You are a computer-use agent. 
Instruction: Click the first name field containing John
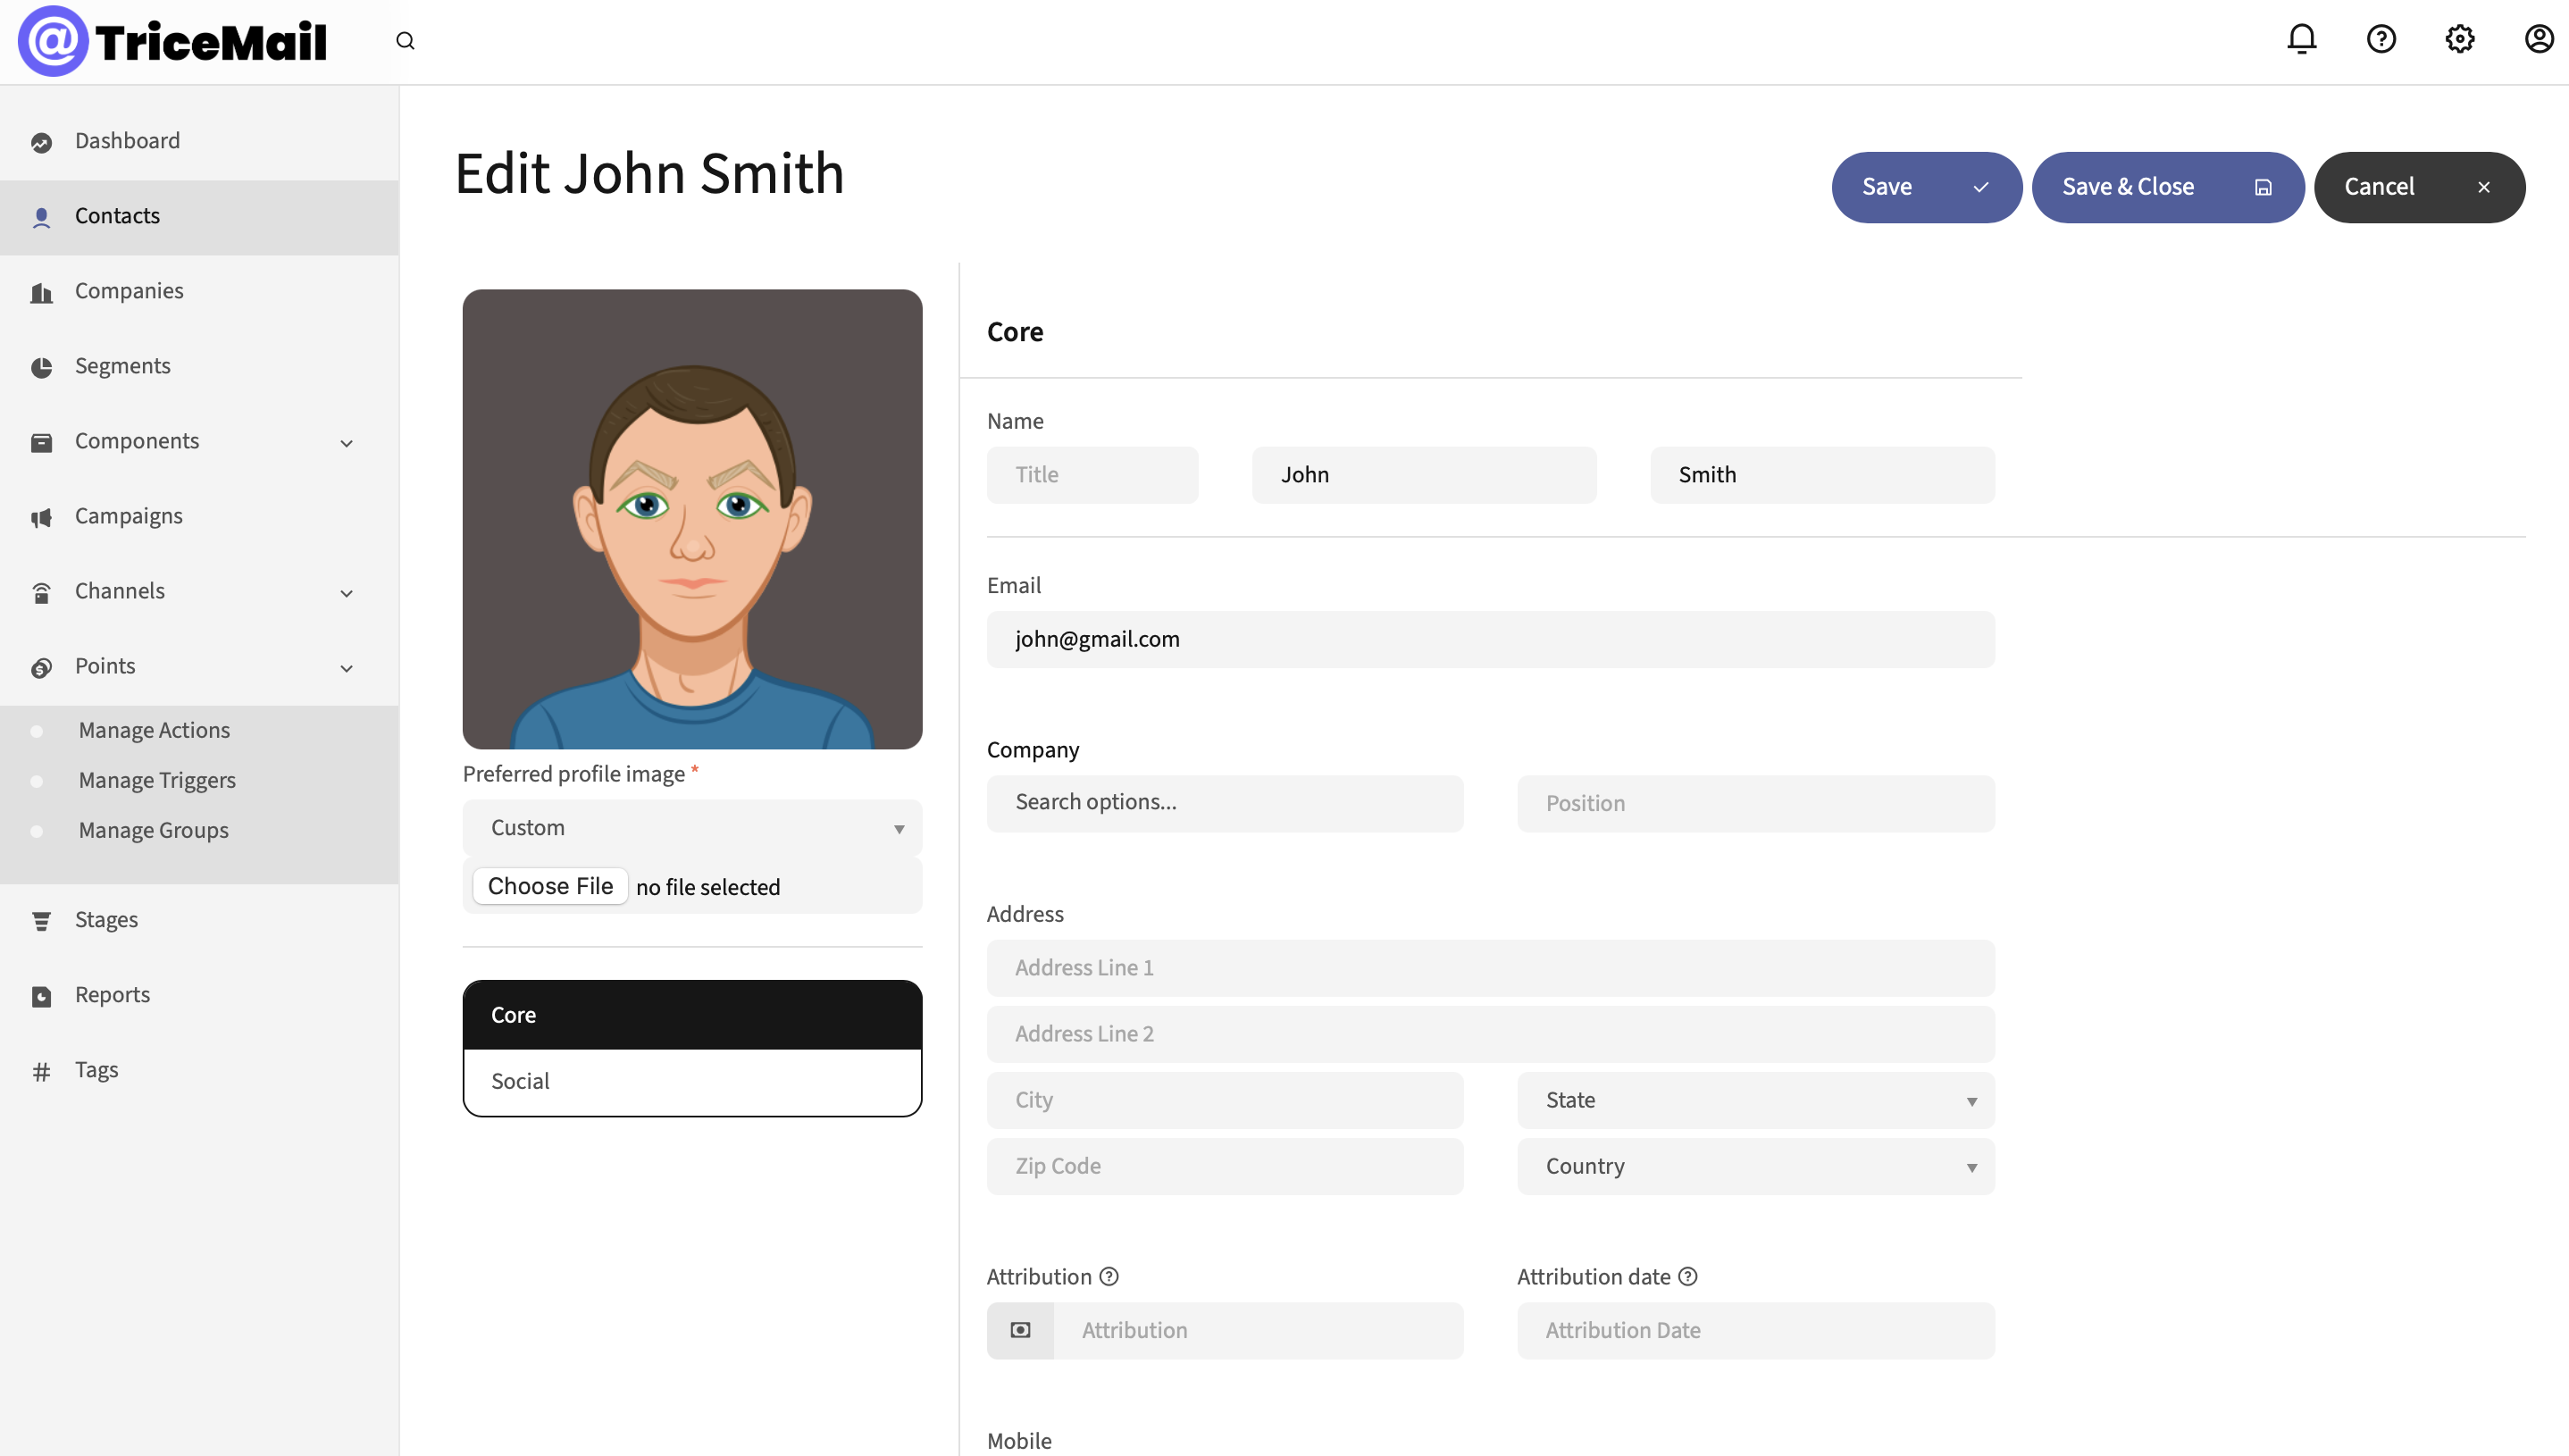(x=1424, y=475)
